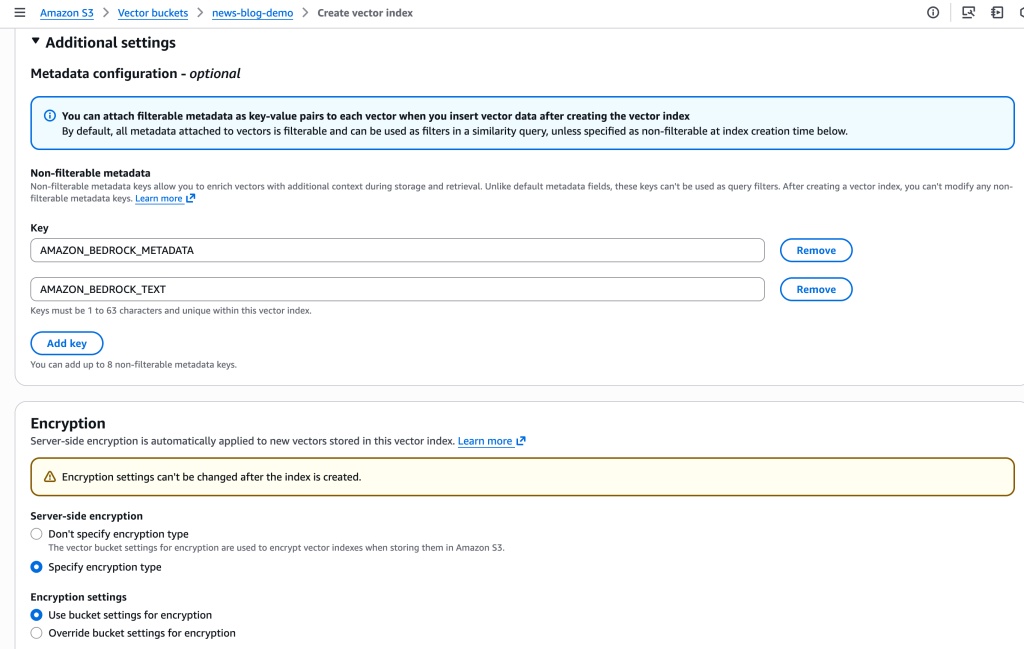Viewport: 1024px width, 649px height.
Task: Remove the AMAZON_BEDROCK_TEXT key
Action: point(815,289)
